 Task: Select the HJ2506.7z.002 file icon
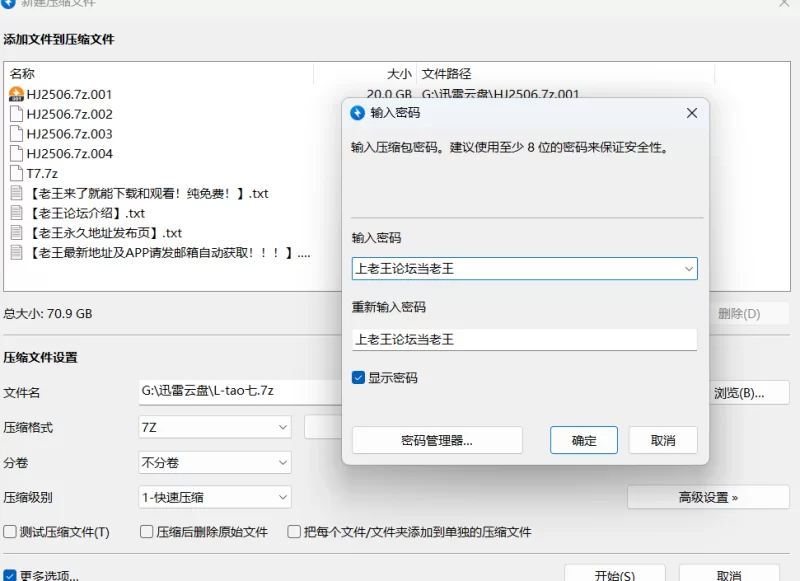[x=16, y=114]
